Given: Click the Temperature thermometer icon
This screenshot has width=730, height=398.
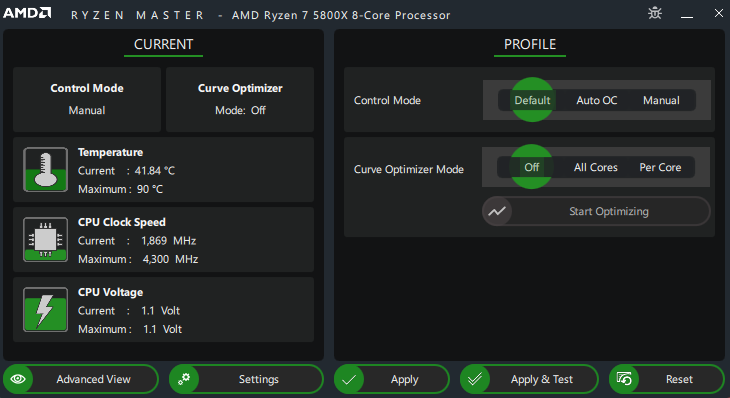Looking at the screenshot, I should pos(46,169).
